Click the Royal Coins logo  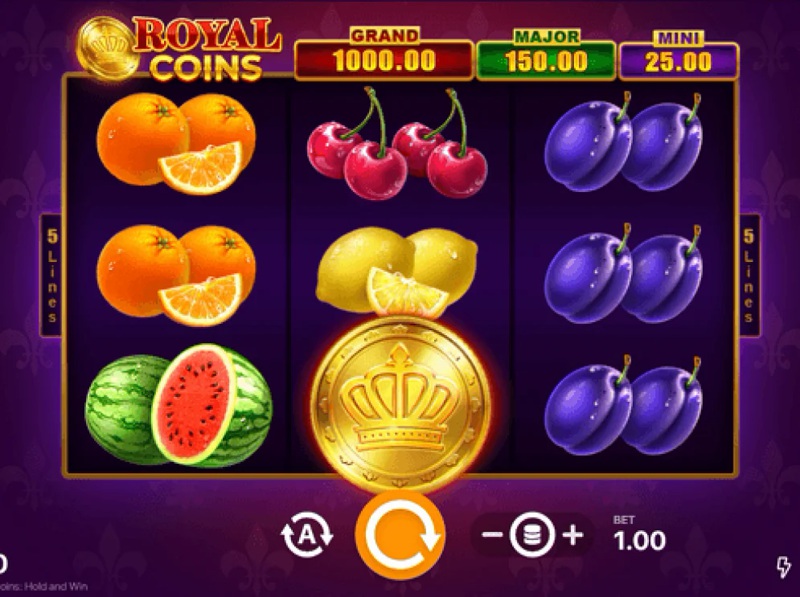coord(179,49)
